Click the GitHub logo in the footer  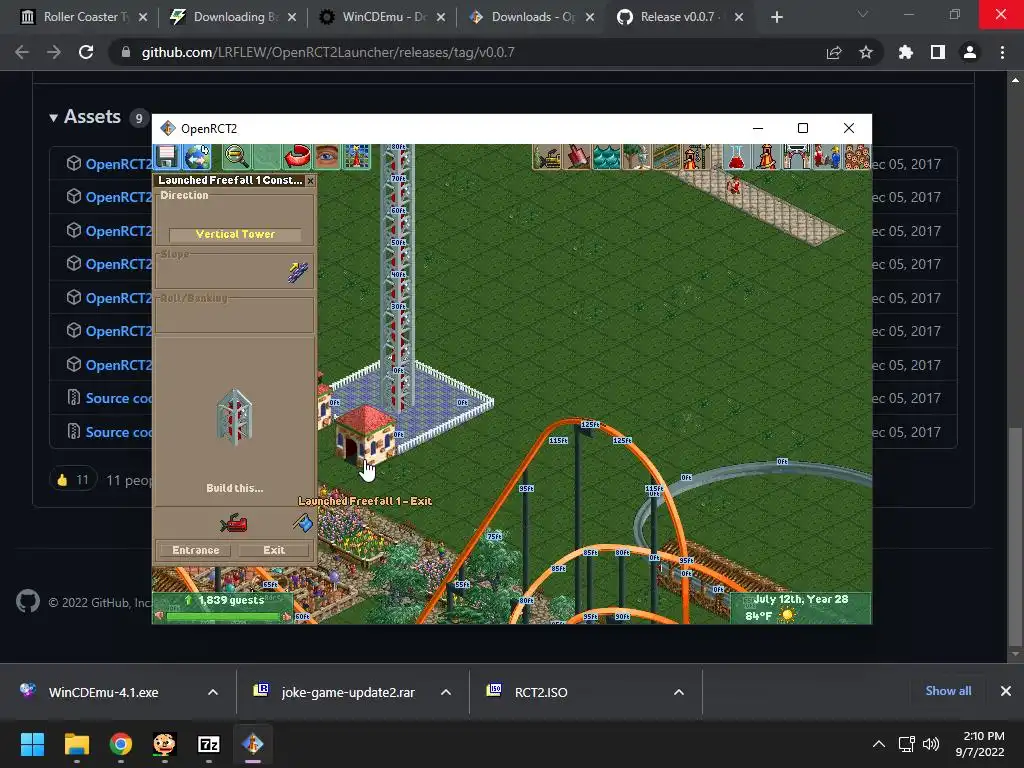pos(27,601)
